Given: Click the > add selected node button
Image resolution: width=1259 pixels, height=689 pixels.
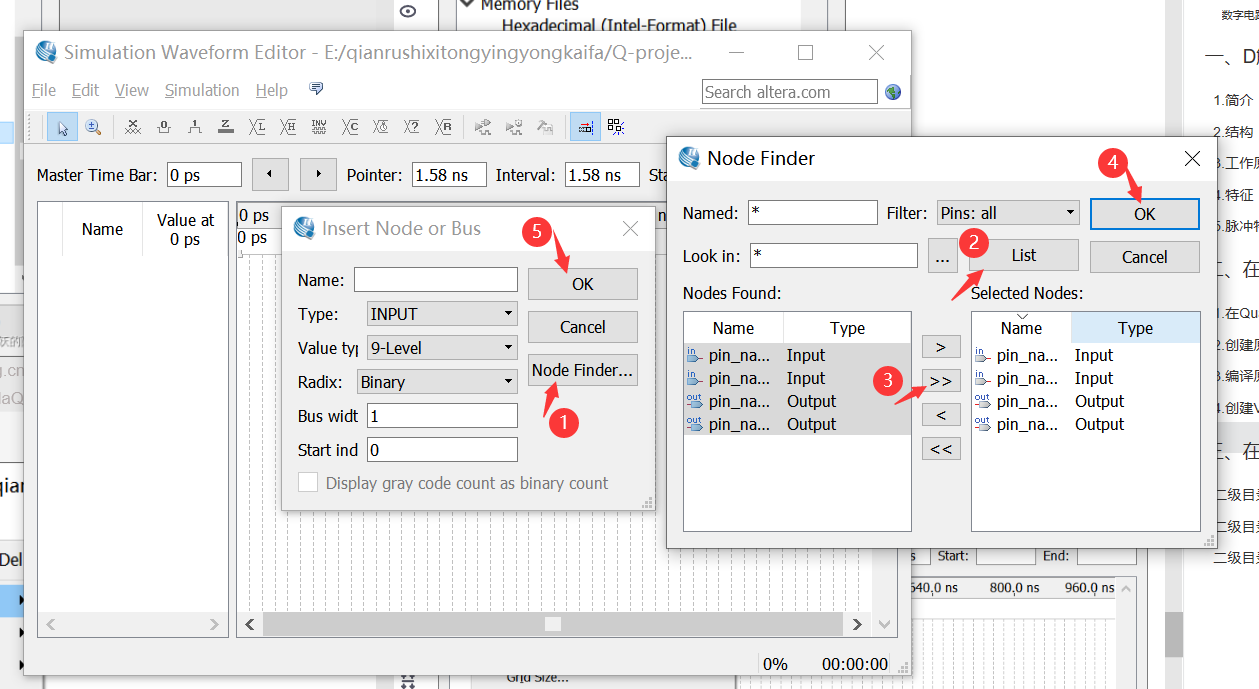Looking at the screenshot, I should tap(940, 347).
